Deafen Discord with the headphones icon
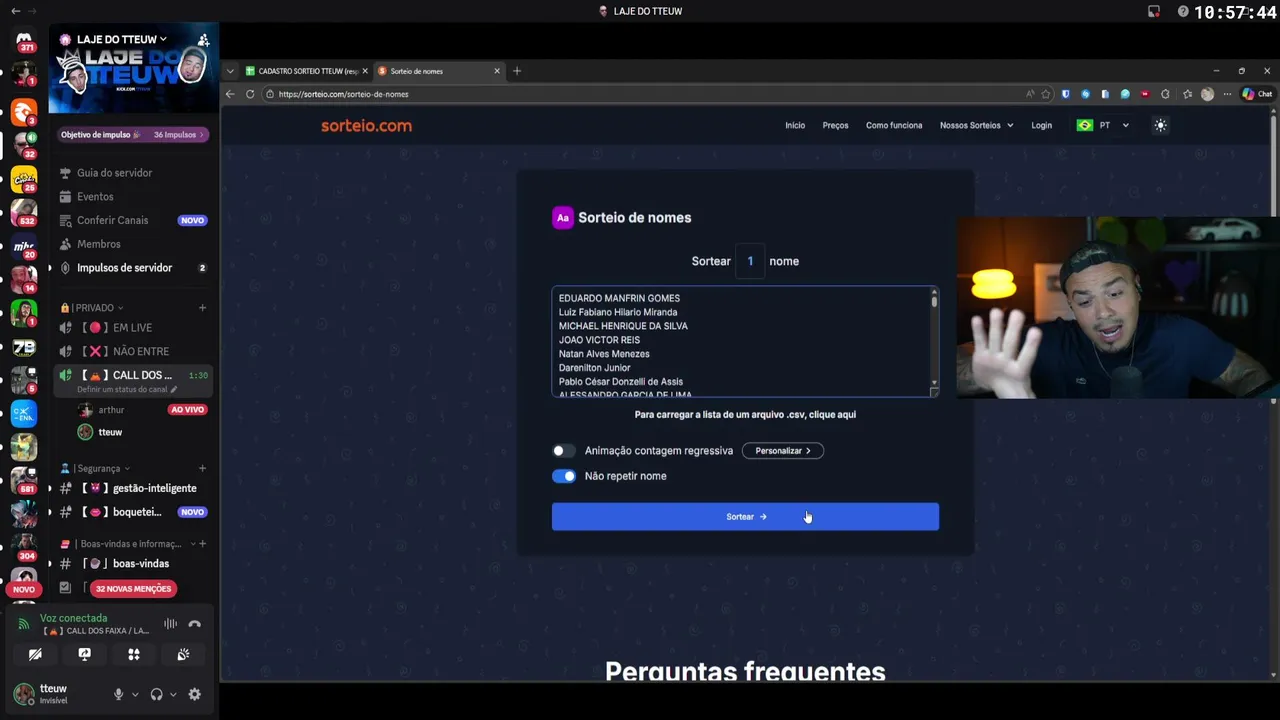The width and height of the screenshot is (1280, 720). click(x=156, y=694)
